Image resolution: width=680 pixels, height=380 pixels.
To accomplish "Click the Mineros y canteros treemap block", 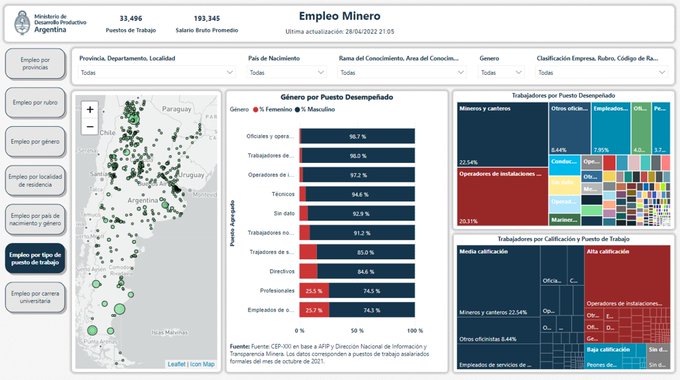I will [502, 135].
